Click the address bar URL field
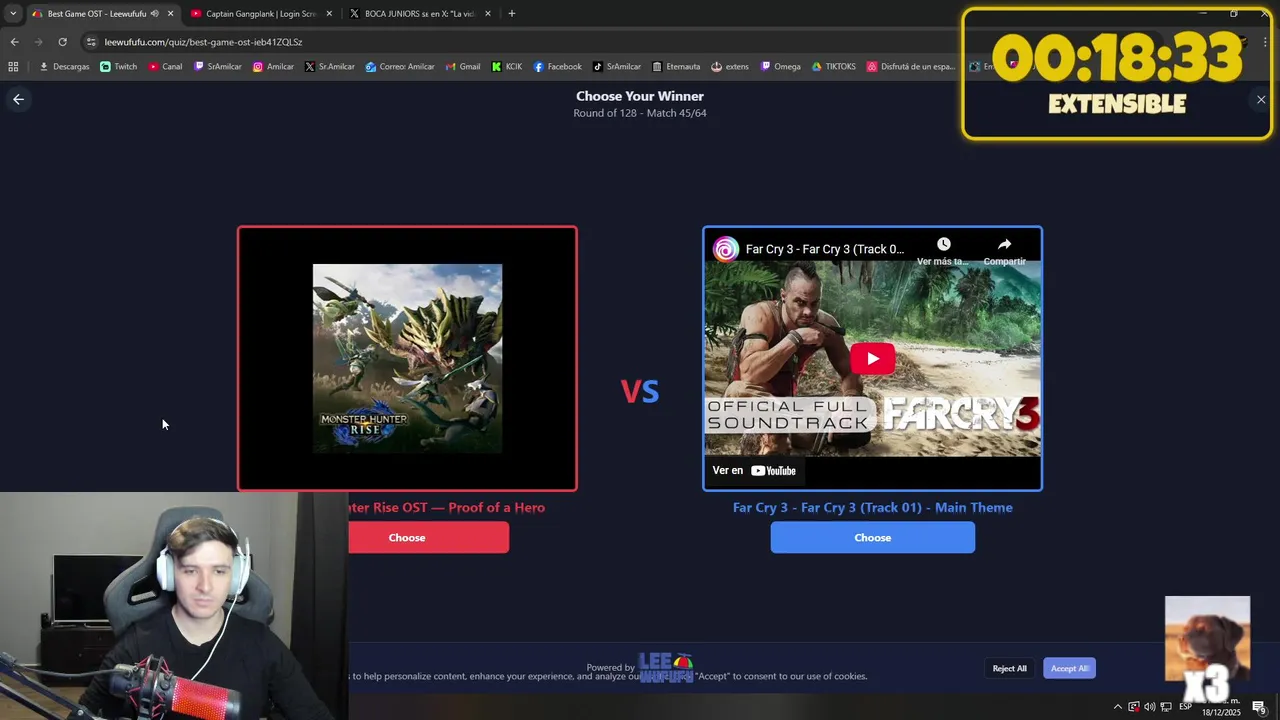1280x720 pixels. click(520, 42)
